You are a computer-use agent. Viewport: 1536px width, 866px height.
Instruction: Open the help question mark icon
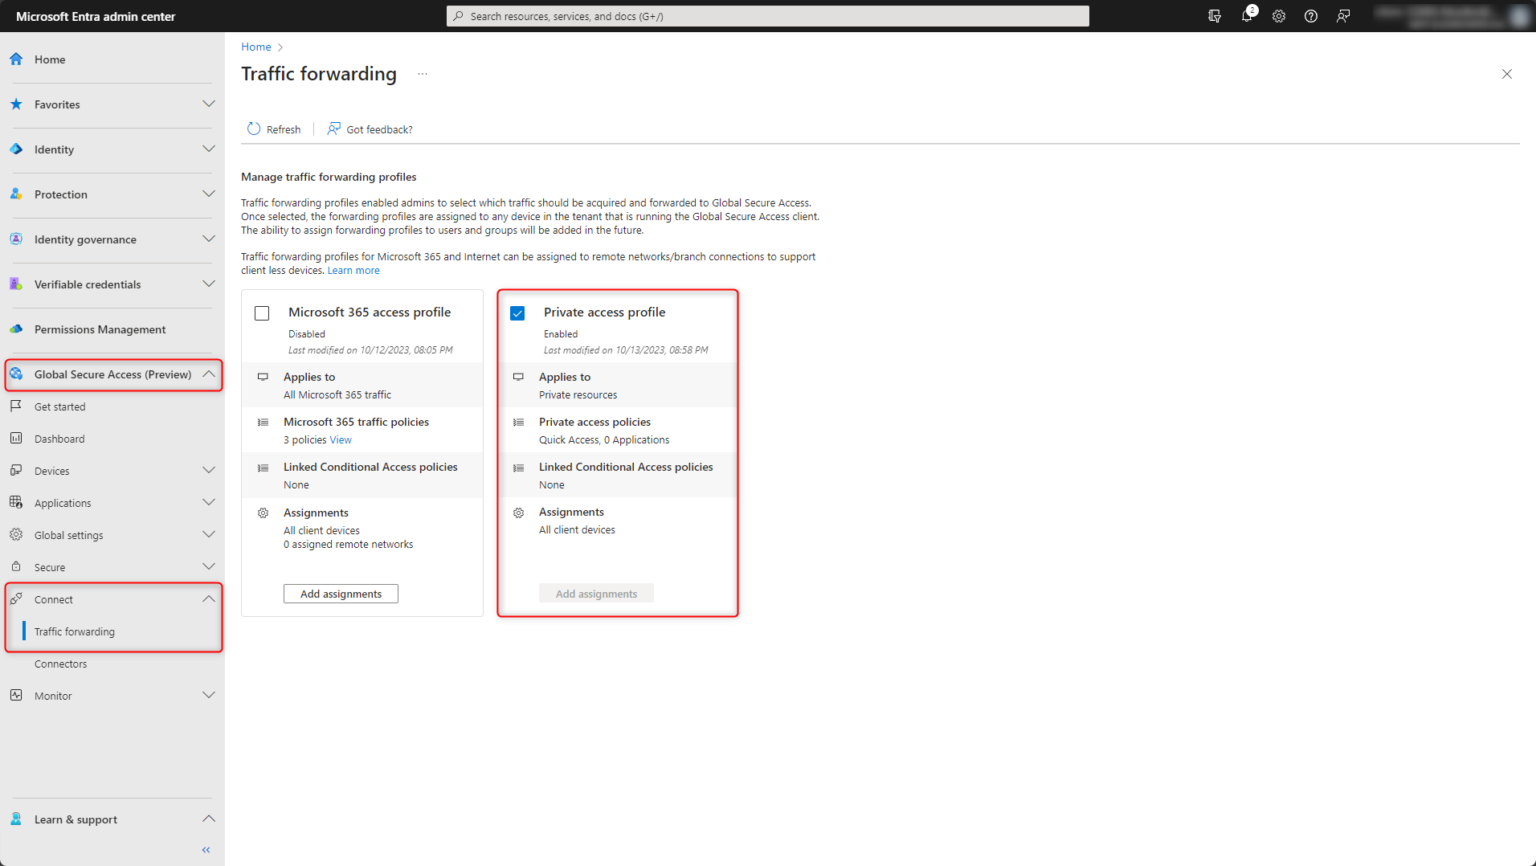click(1311, 16)
